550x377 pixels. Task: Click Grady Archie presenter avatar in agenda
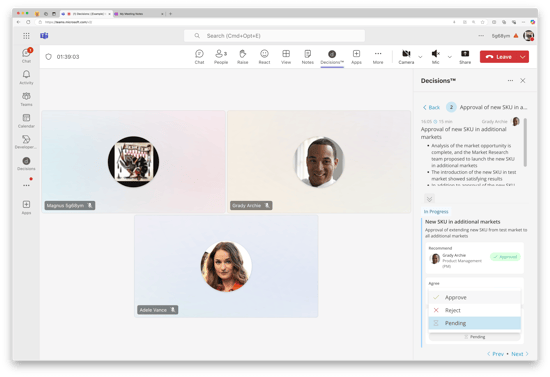pos(516,121)
